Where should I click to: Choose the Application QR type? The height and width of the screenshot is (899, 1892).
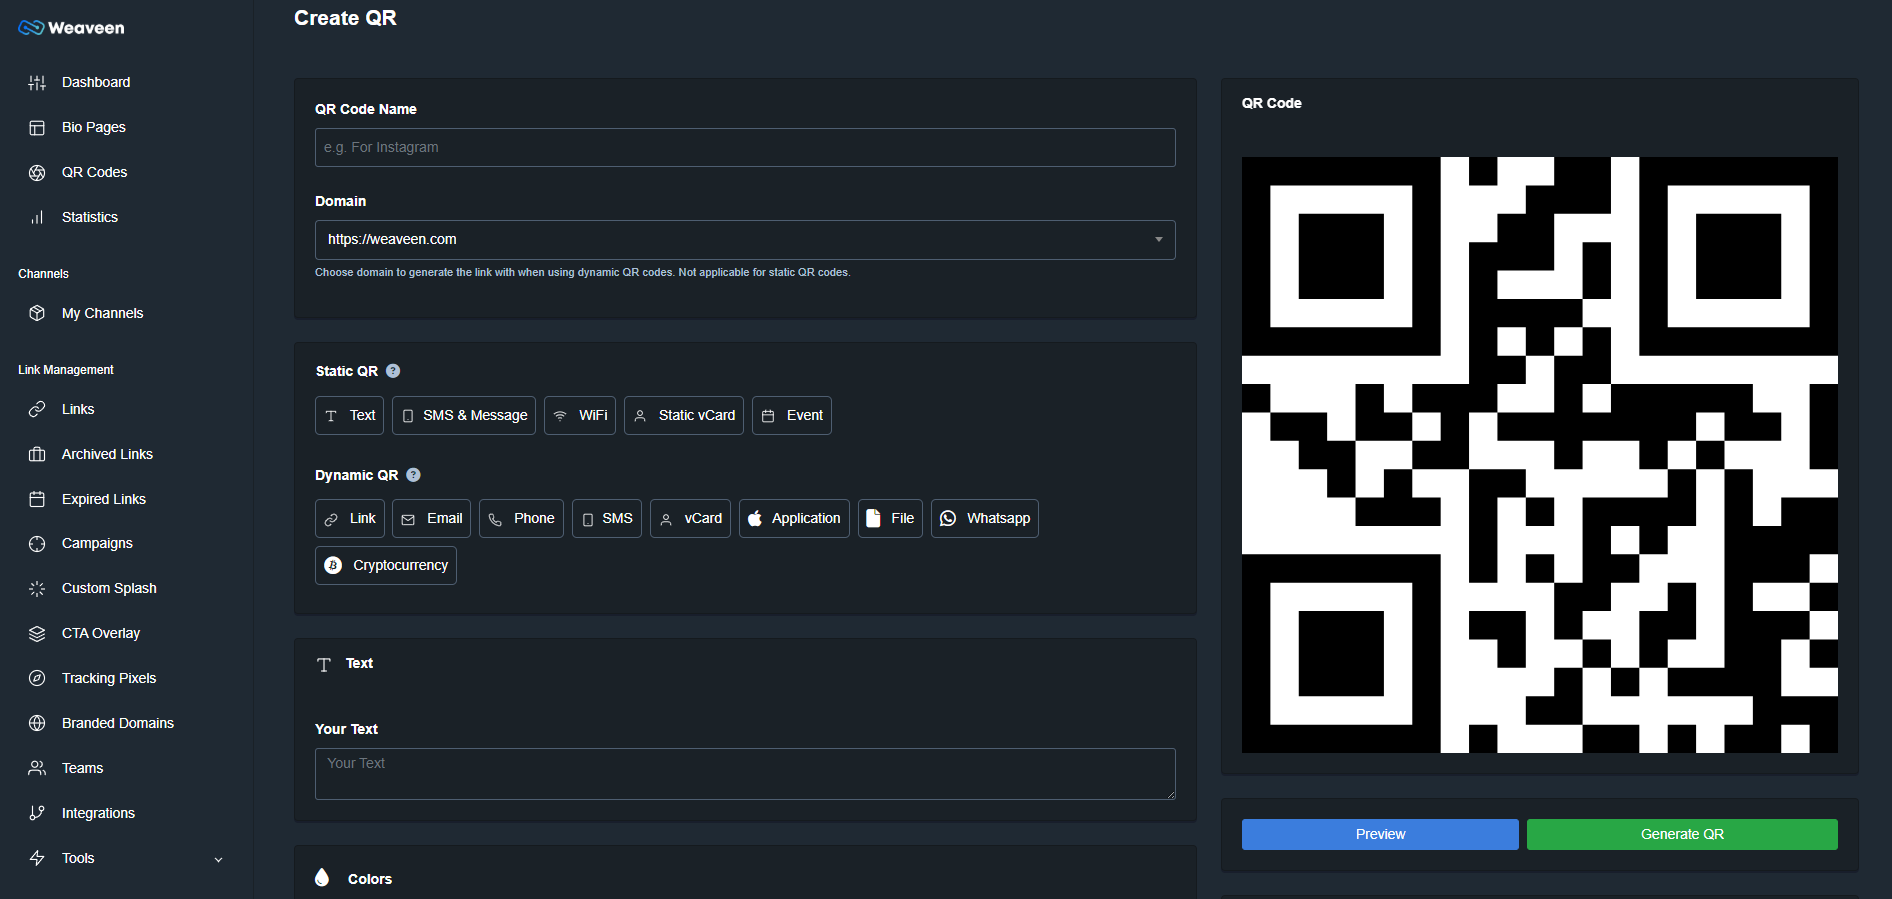click(x=794, y=519)
